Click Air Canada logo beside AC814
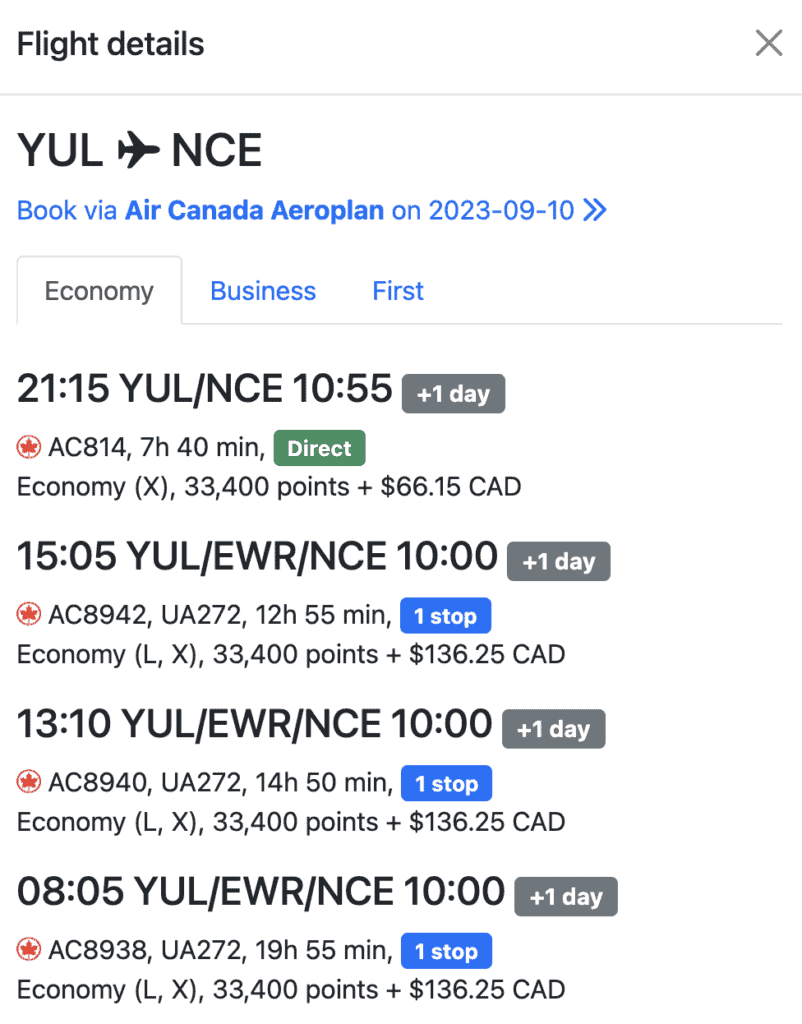This screenshot has width=802, height=1024. click(29, 449)
